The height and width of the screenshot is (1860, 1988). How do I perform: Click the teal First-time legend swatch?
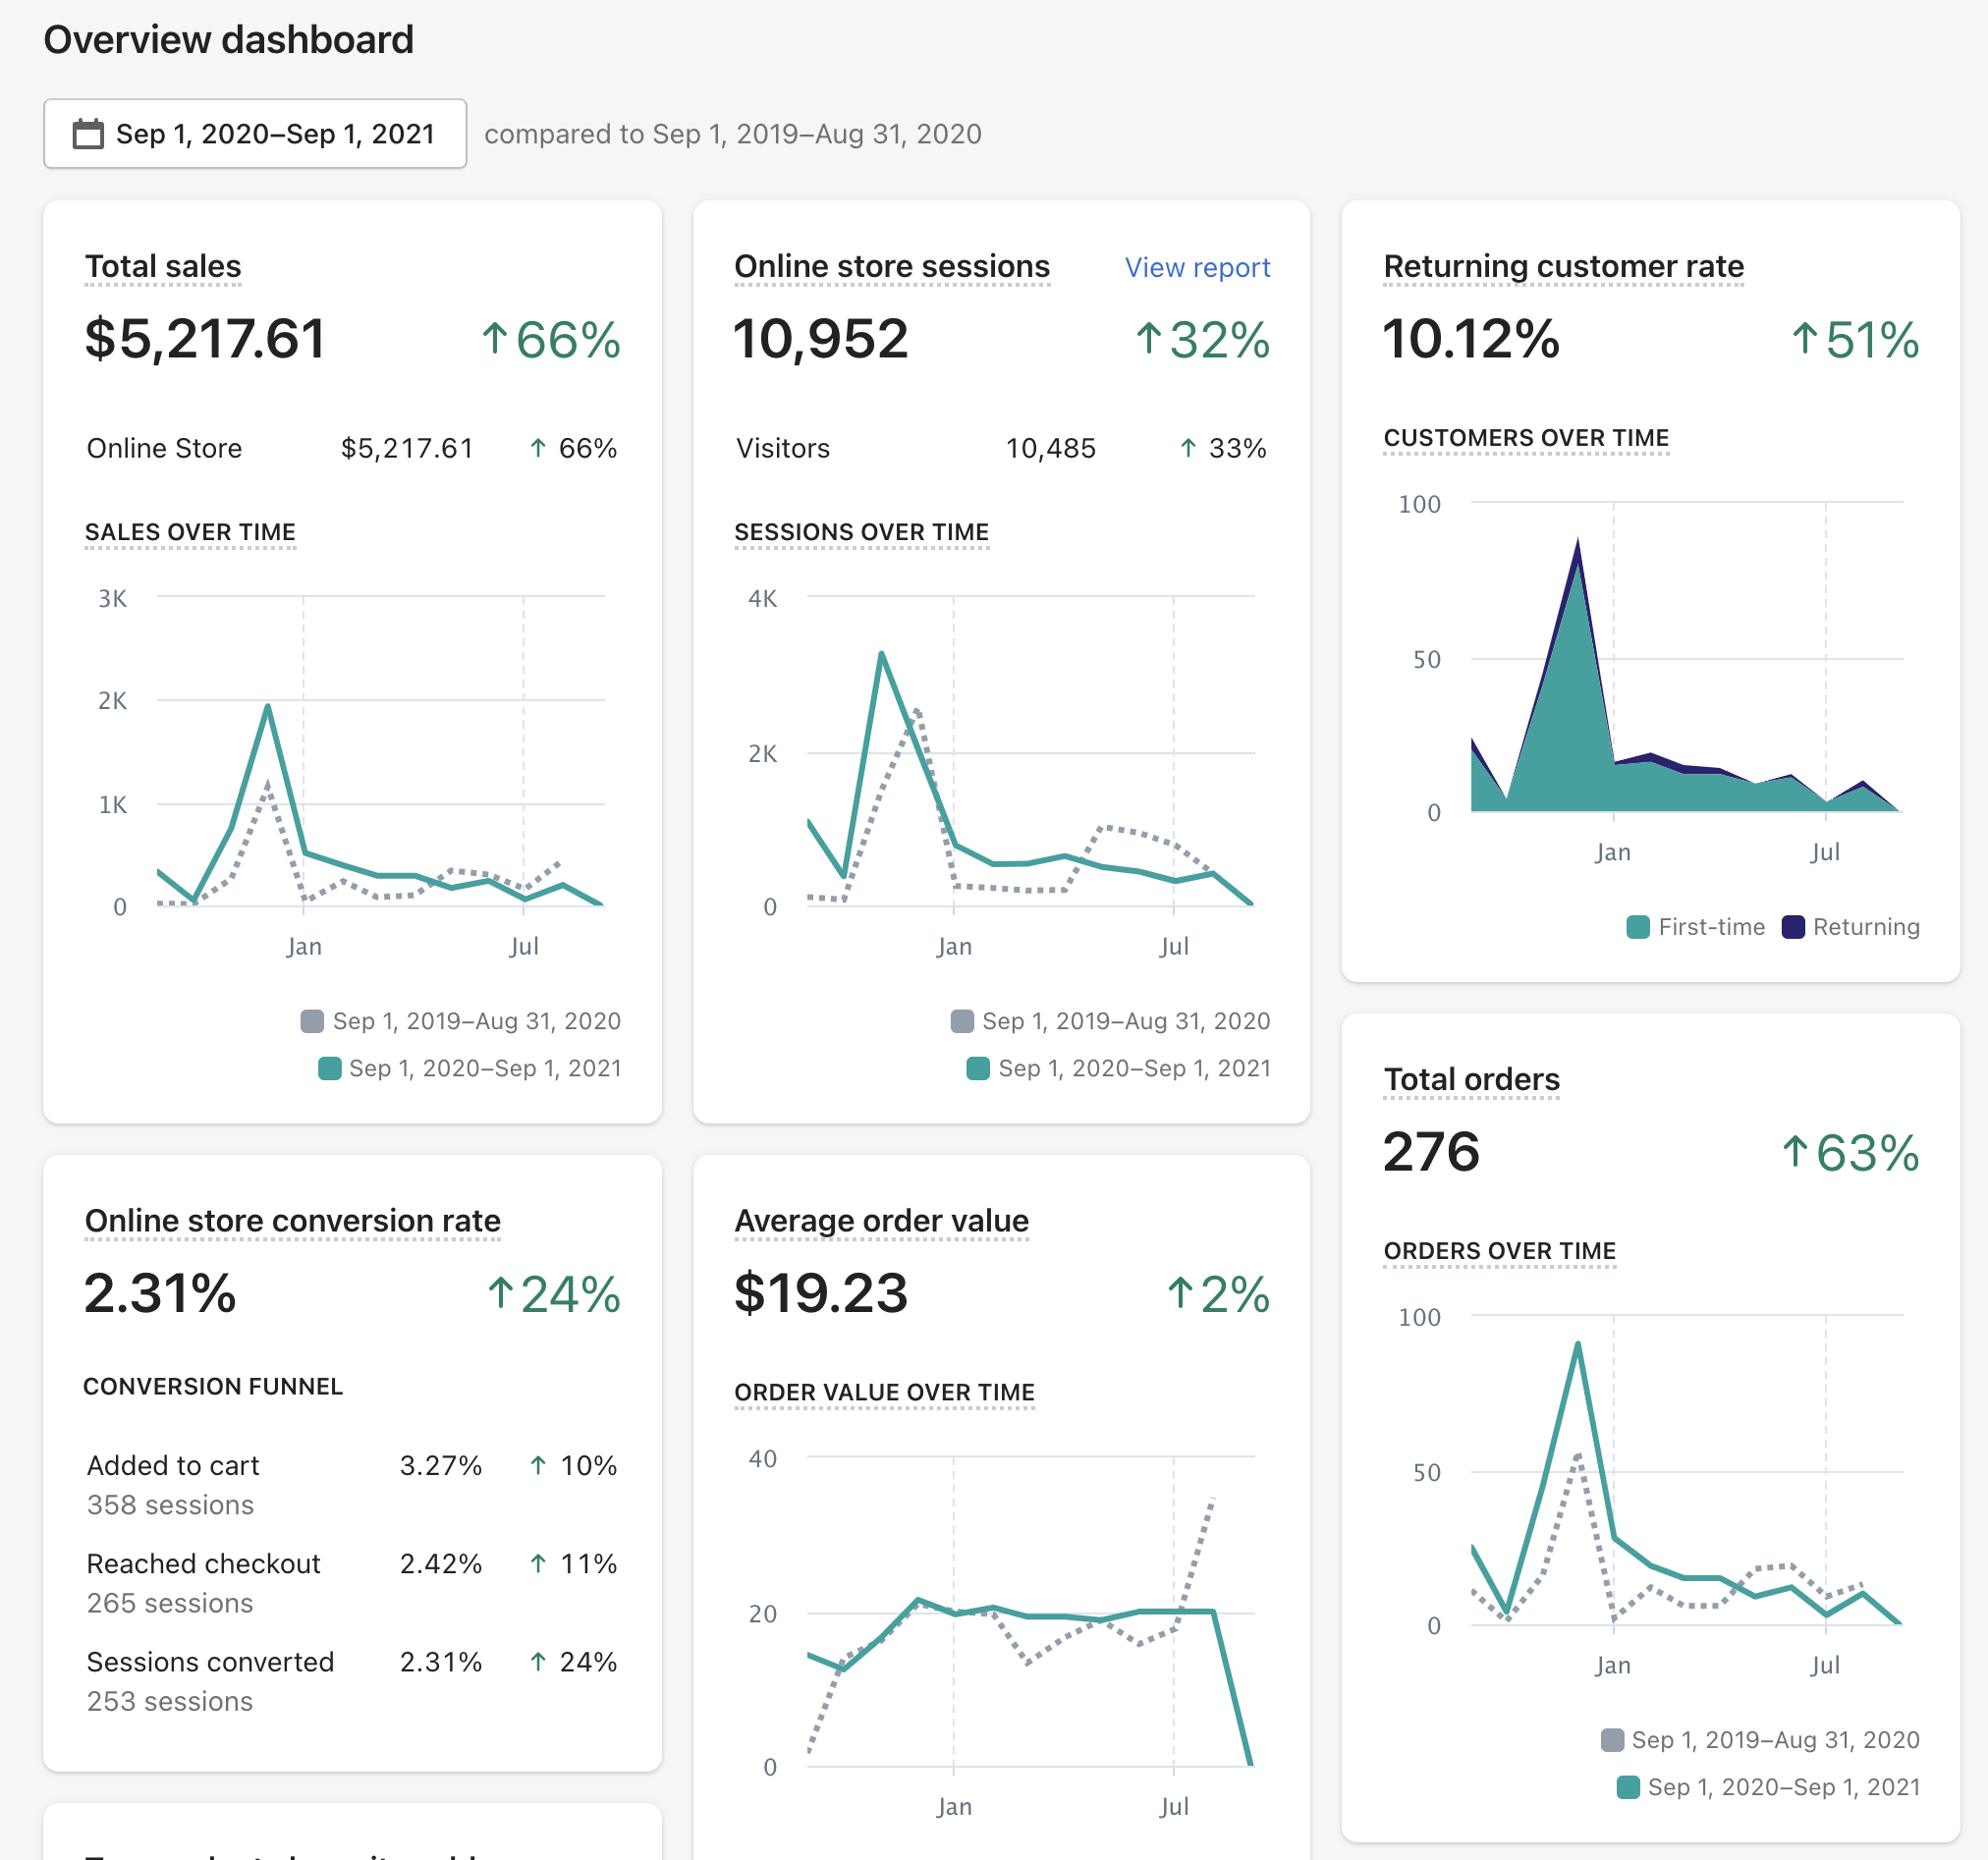point(1637,927)
